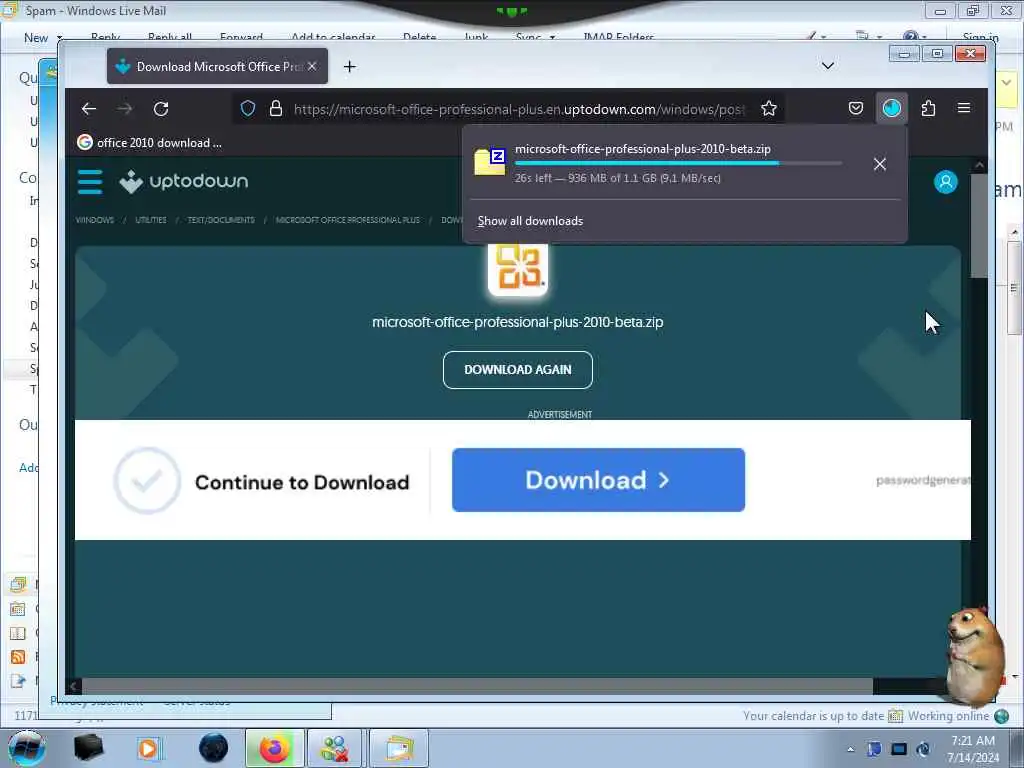Image resolution: width=1024 pixels, height=768 pixels.
Task: Open the office 2010 download bookmark
Action: click(x=150, y=142)
